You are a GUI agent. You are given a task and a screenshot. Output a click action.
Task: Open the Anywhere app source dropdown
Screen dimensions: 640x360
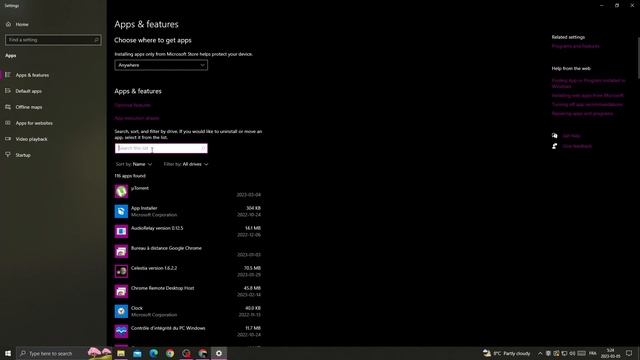161,65
